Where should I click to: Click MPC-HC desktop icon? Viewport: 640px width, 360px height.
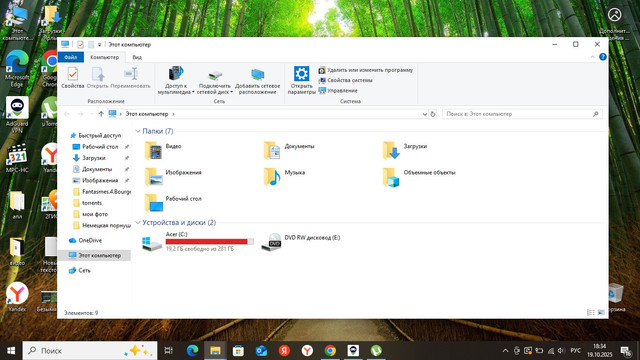(17, 158)
